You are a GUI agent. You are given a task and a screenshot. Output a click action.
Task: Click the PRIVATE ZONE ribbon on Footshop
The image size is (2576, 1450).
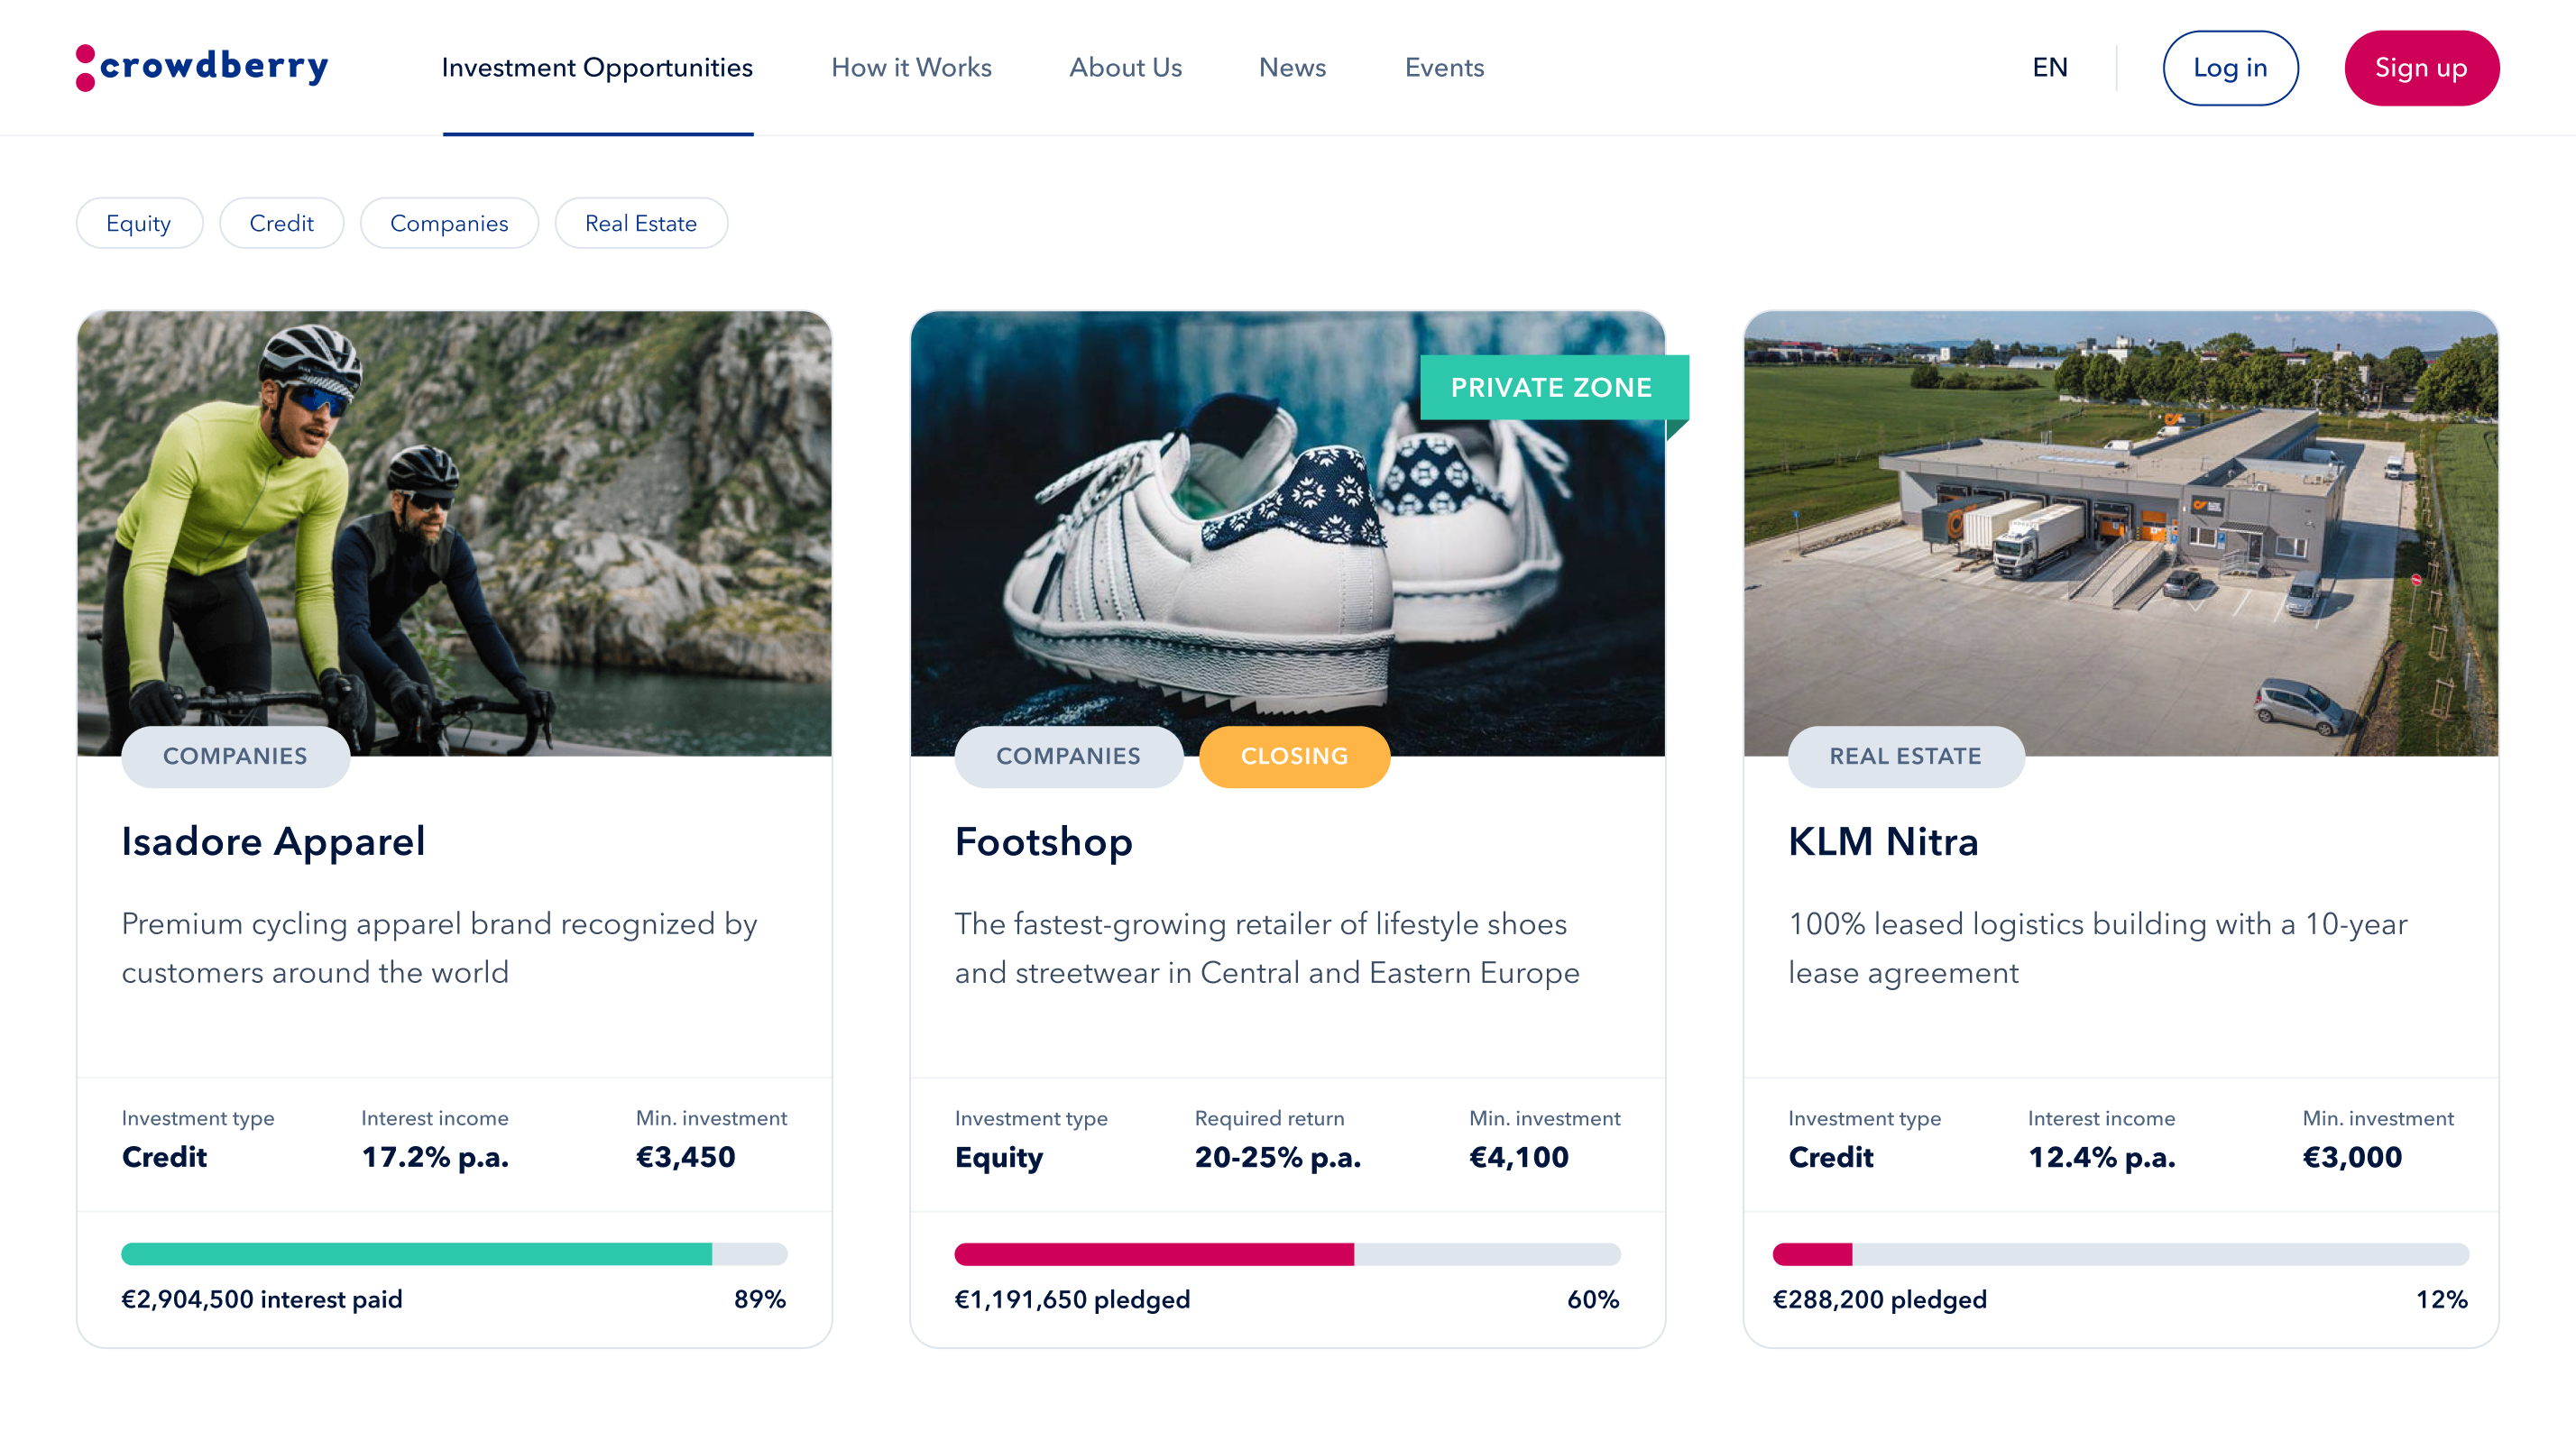click(x=1553, y=387)
